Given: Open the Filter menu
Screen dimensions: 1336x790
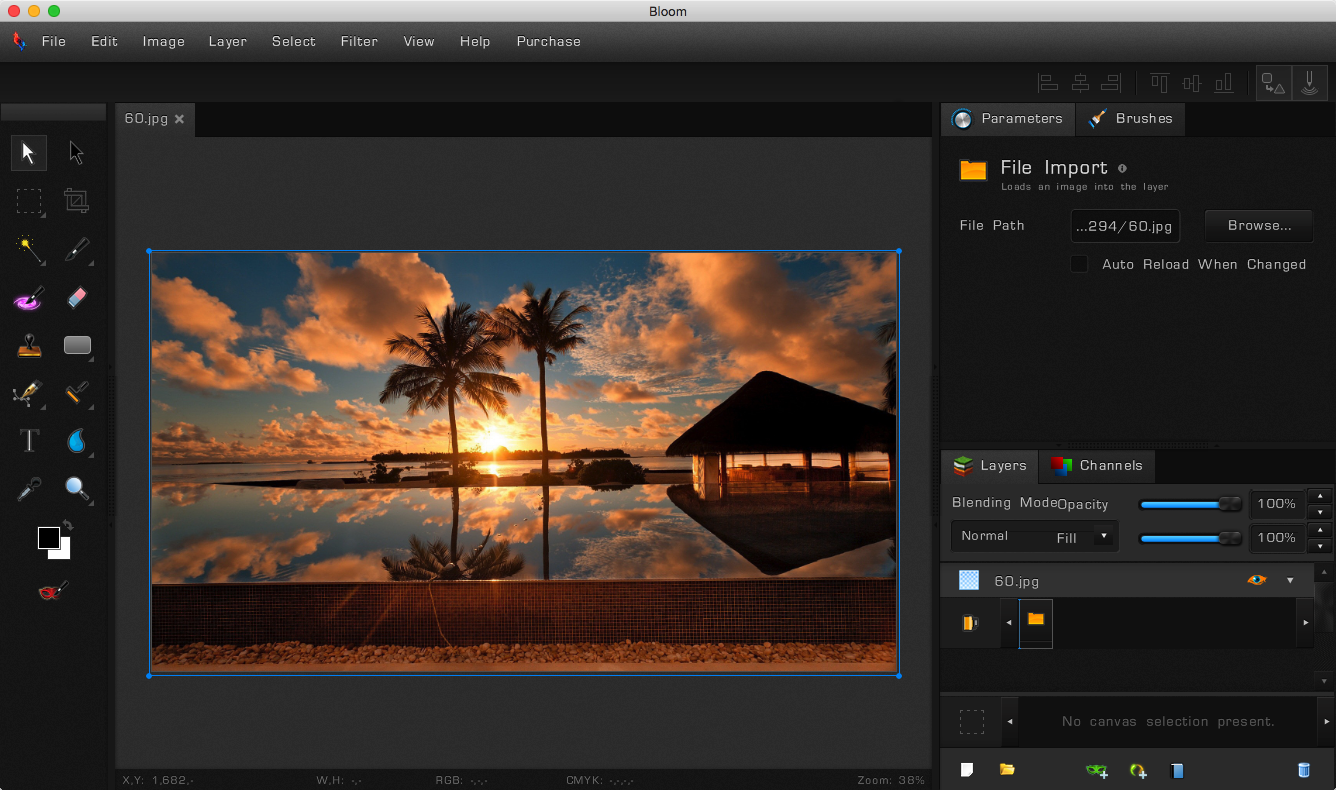Looking at the screenshot, I should [359, 41].
